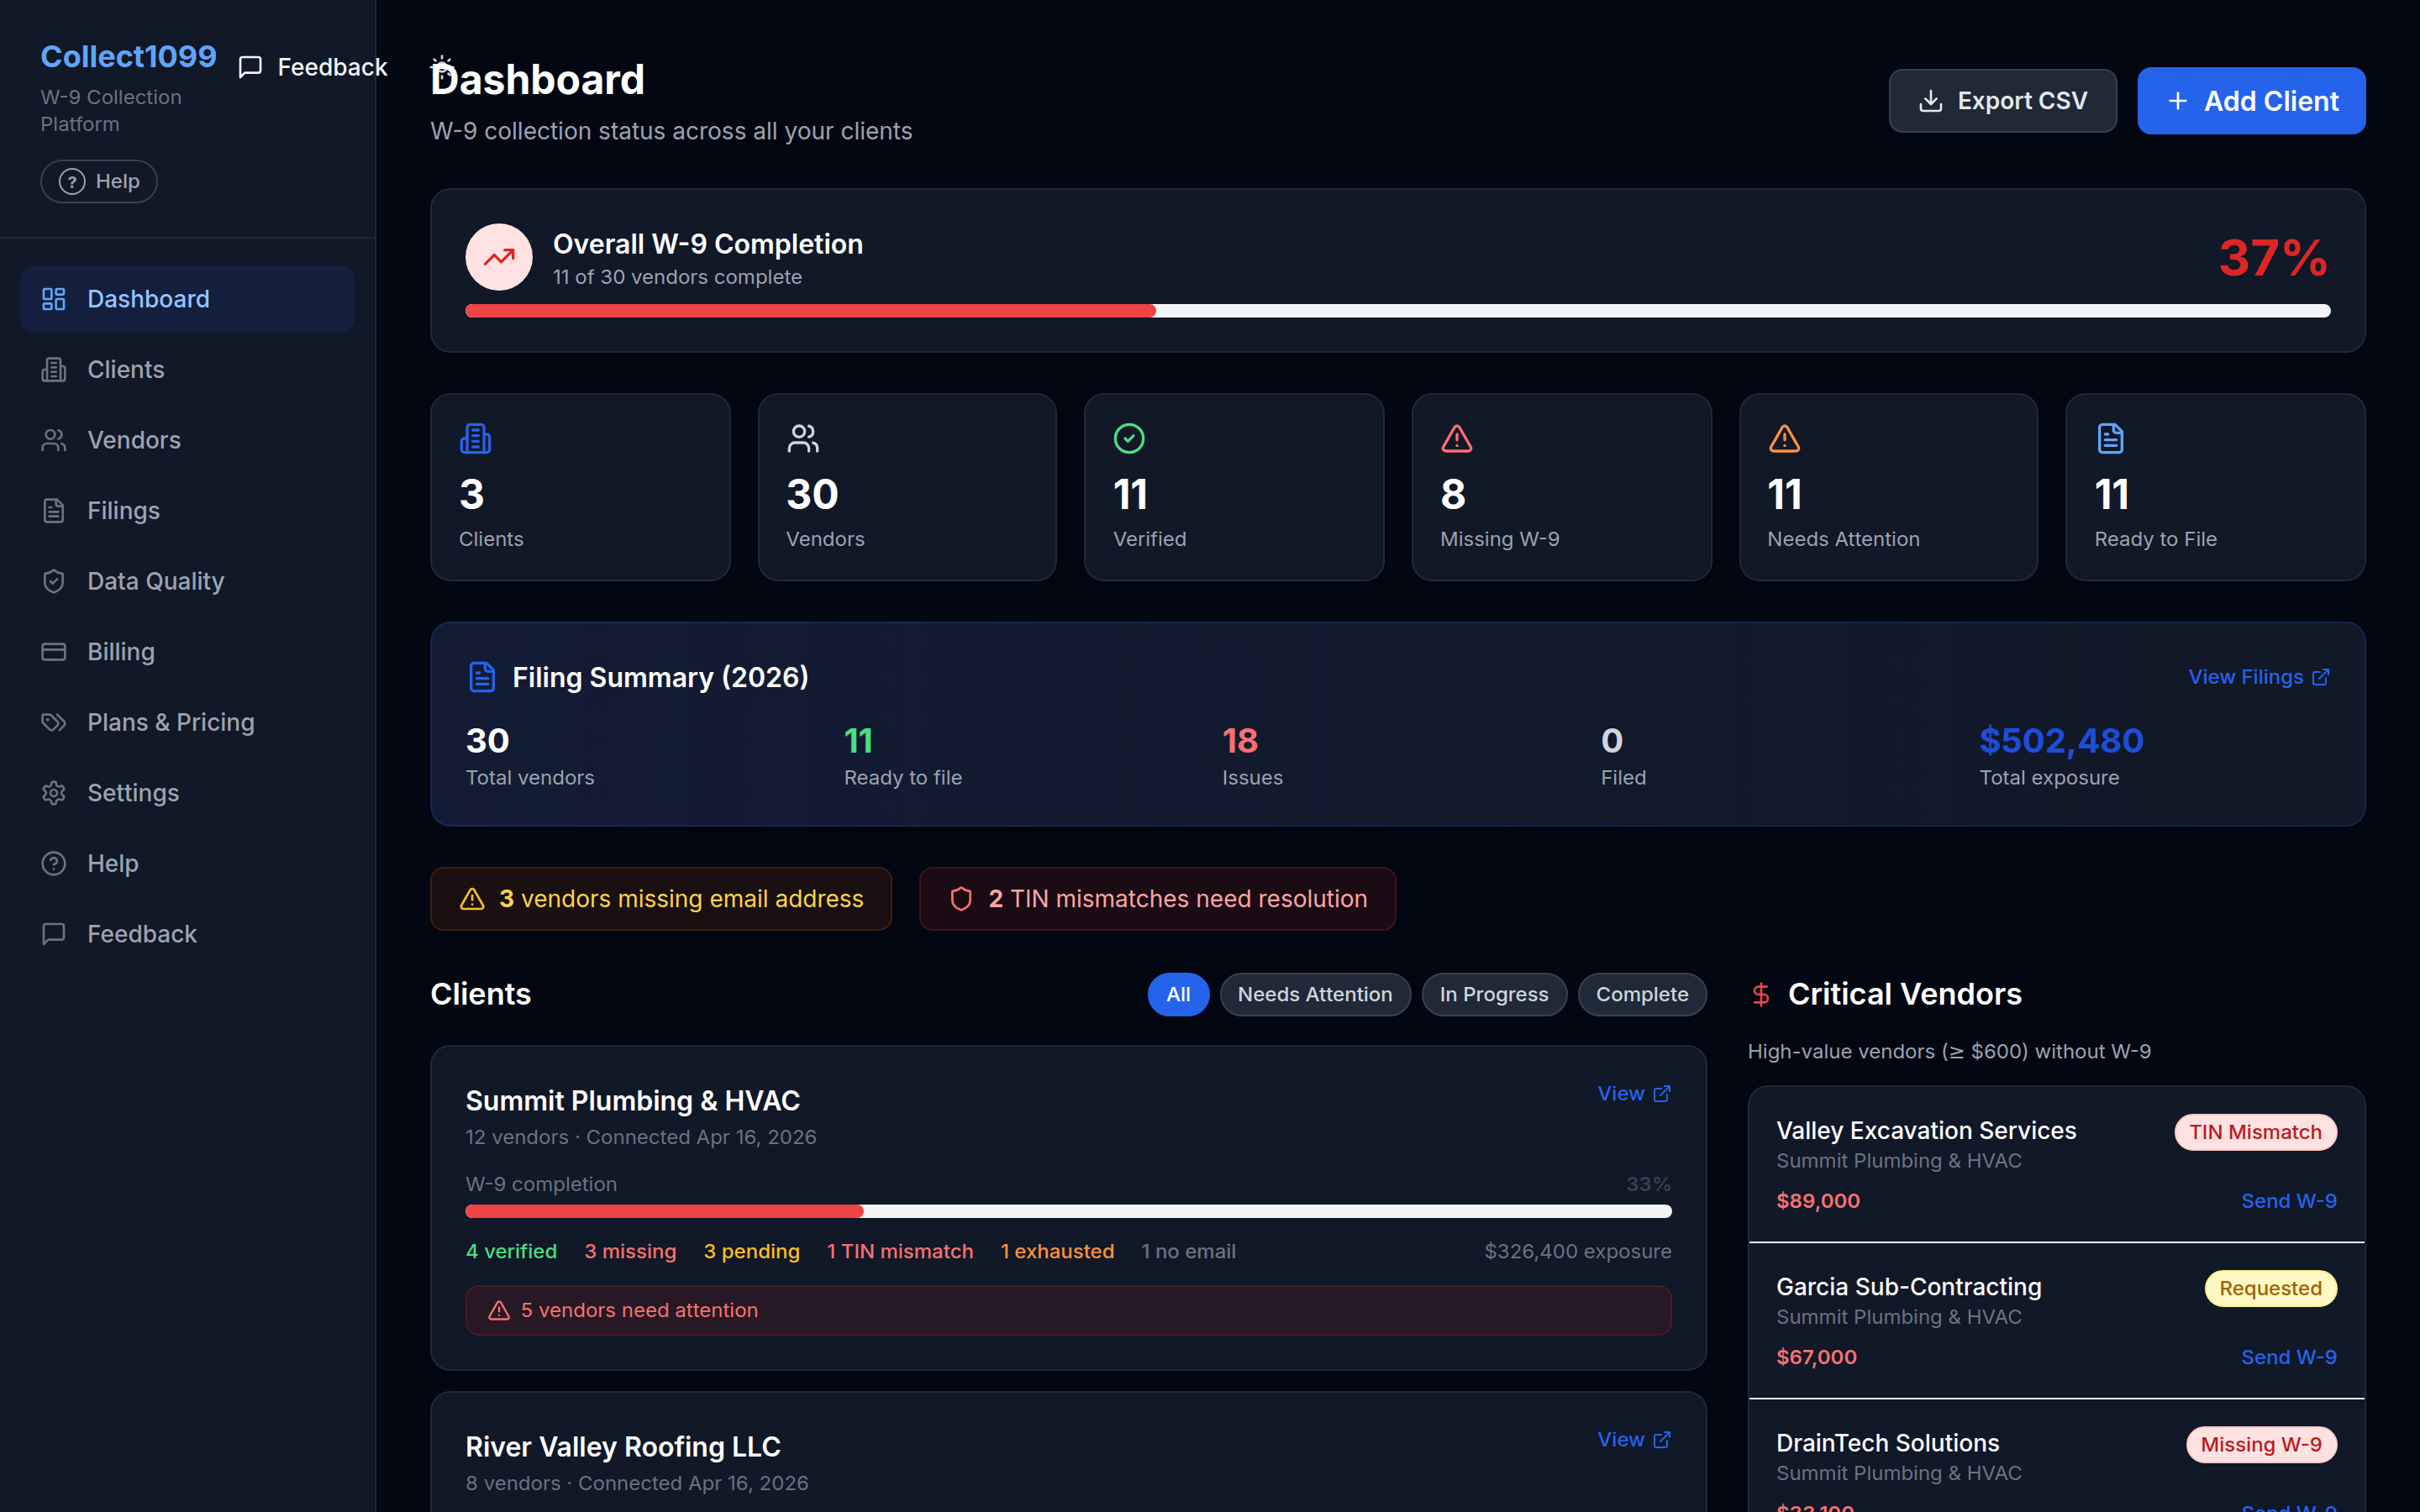Click the trending-up icon in Overall W-9 Completion
Viewport: 2420px width, 1512px height.
pos(499,257)
